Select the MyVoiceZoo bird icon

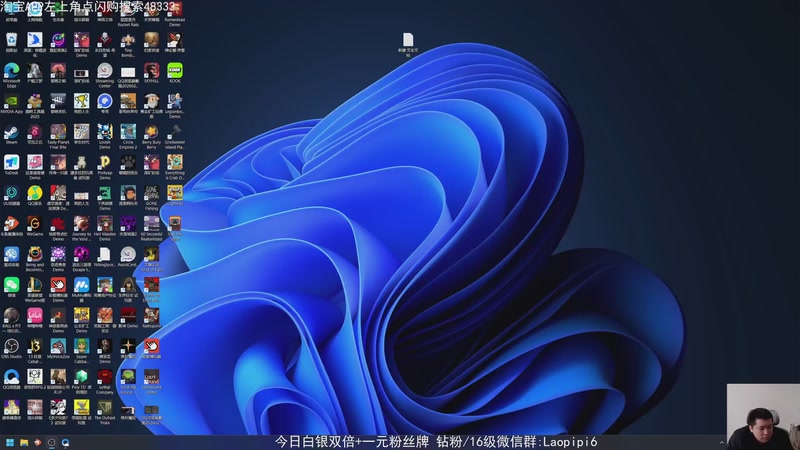[x=58, y=346]
